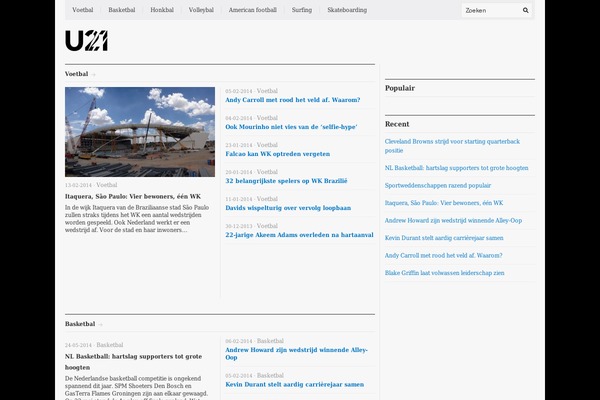Open the U21 logo home link
The height and width of the screenshot is (400, 600).
[86, 41]
